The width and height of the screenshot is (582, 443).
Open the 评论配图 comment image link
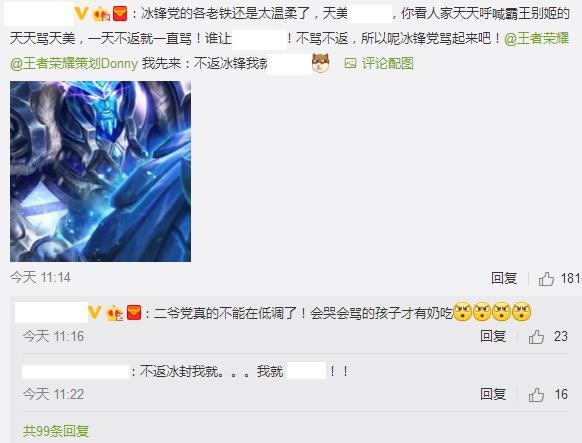tap(388, 63)
